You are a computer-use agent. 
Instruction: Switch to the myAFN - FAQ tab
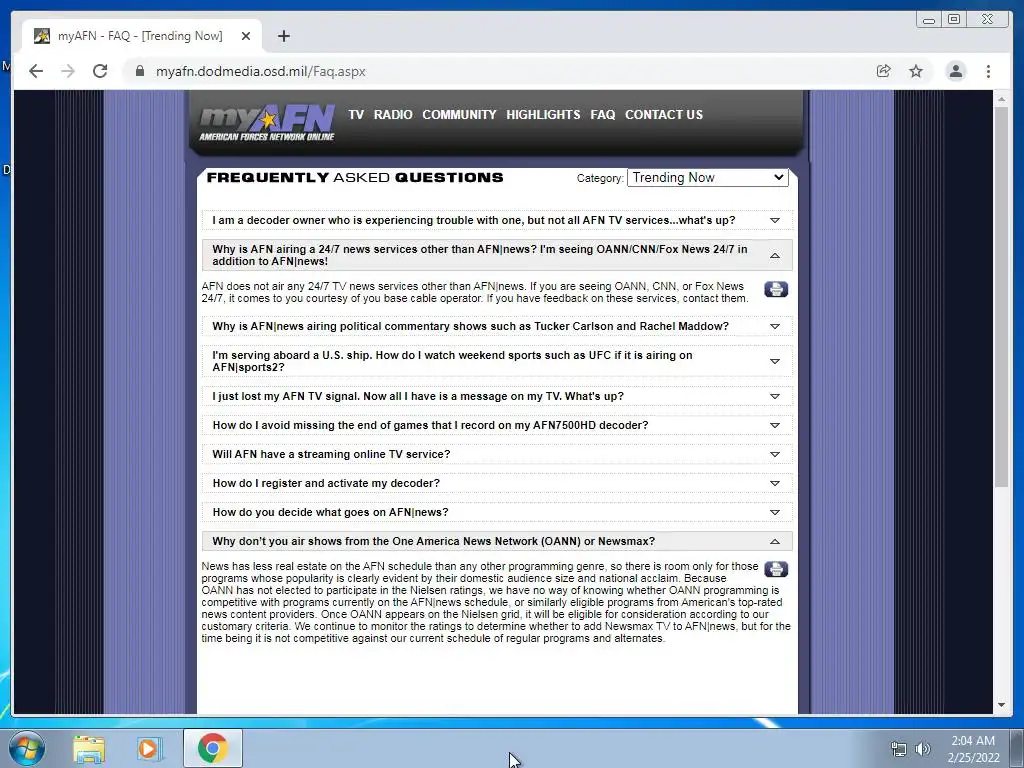pyautogui.click(x=140, y=36)
